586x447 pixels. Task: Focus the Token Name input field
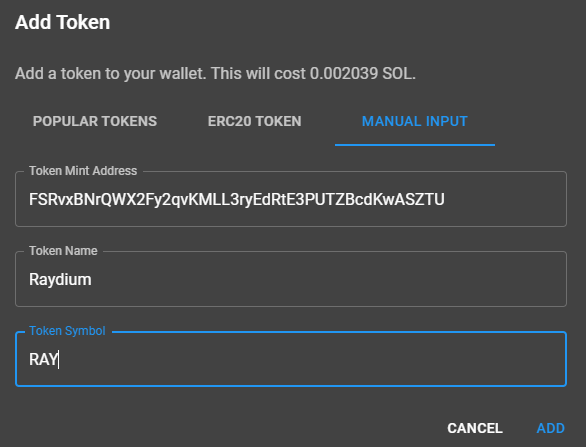(x=291, y=279)
